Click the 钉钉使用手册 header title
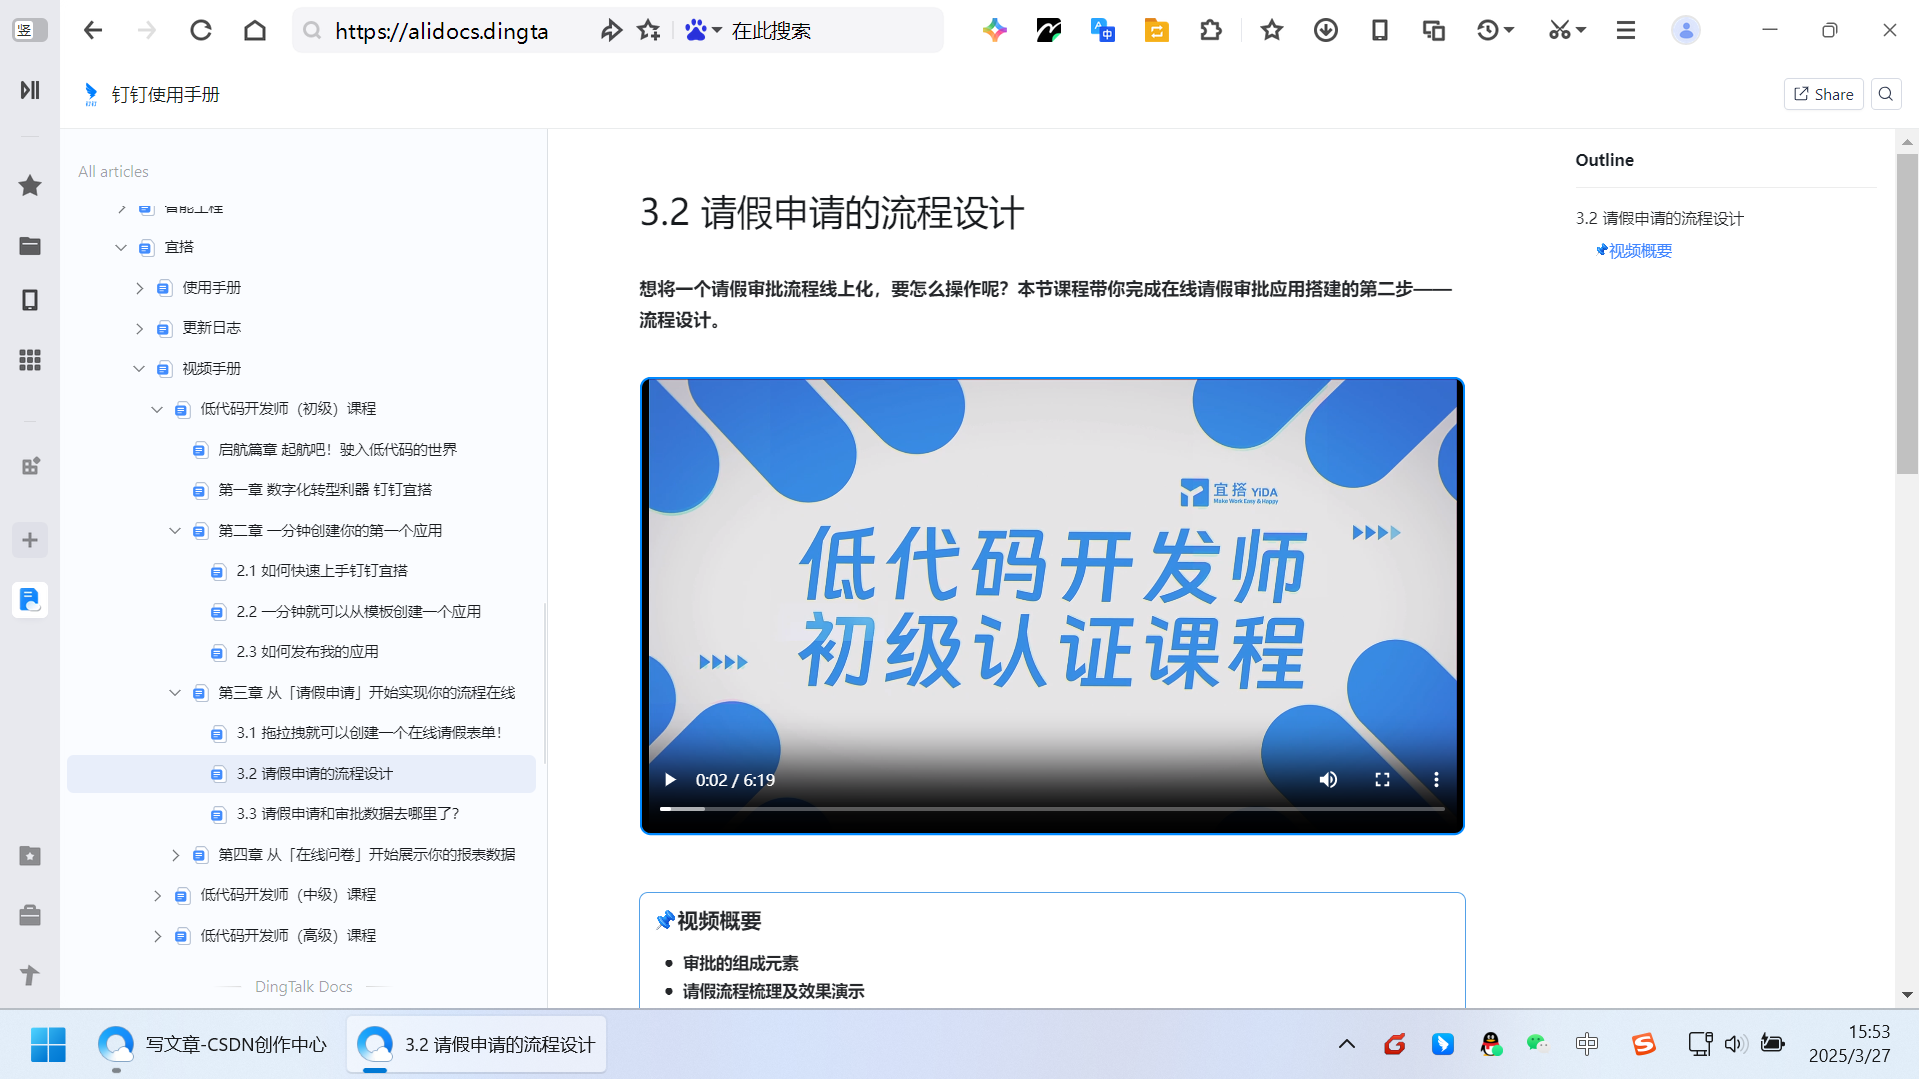This screenshot has height=1079, width=1919. [165, 94]
